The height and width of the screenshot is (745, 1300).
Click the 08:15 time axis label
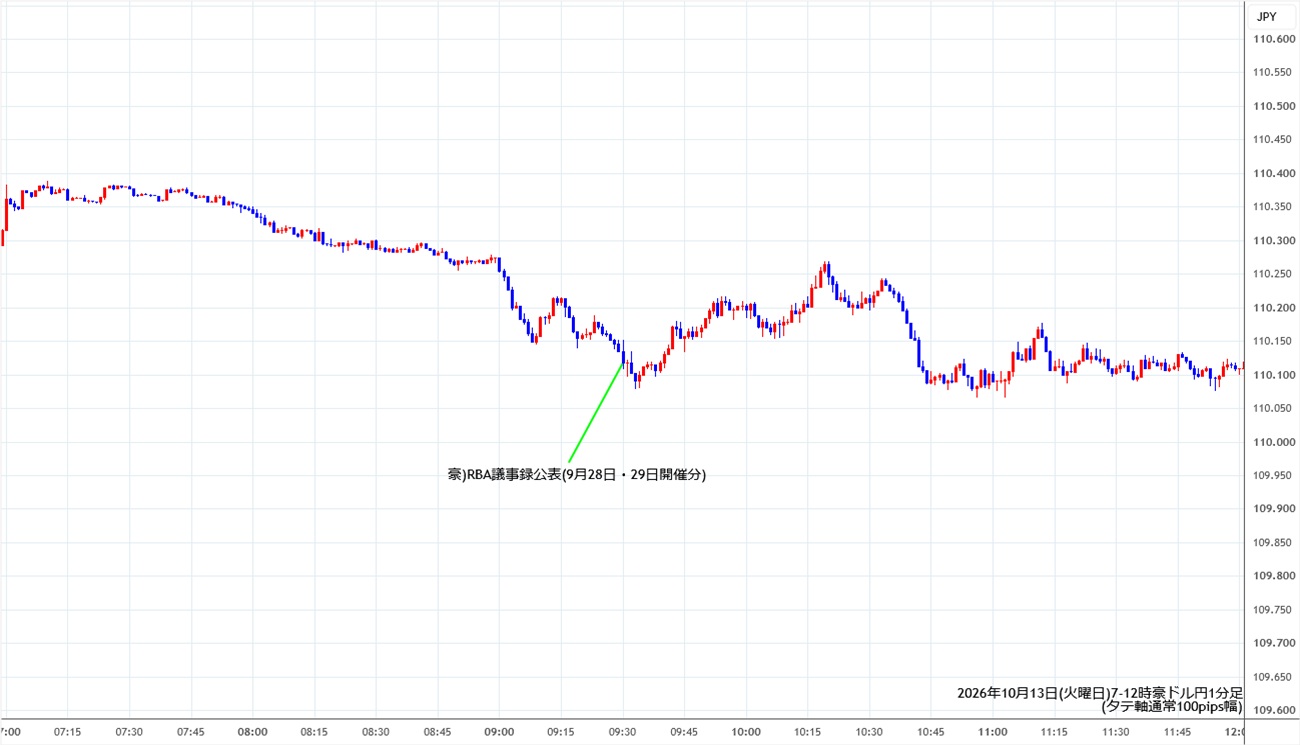tap(314, 732)
